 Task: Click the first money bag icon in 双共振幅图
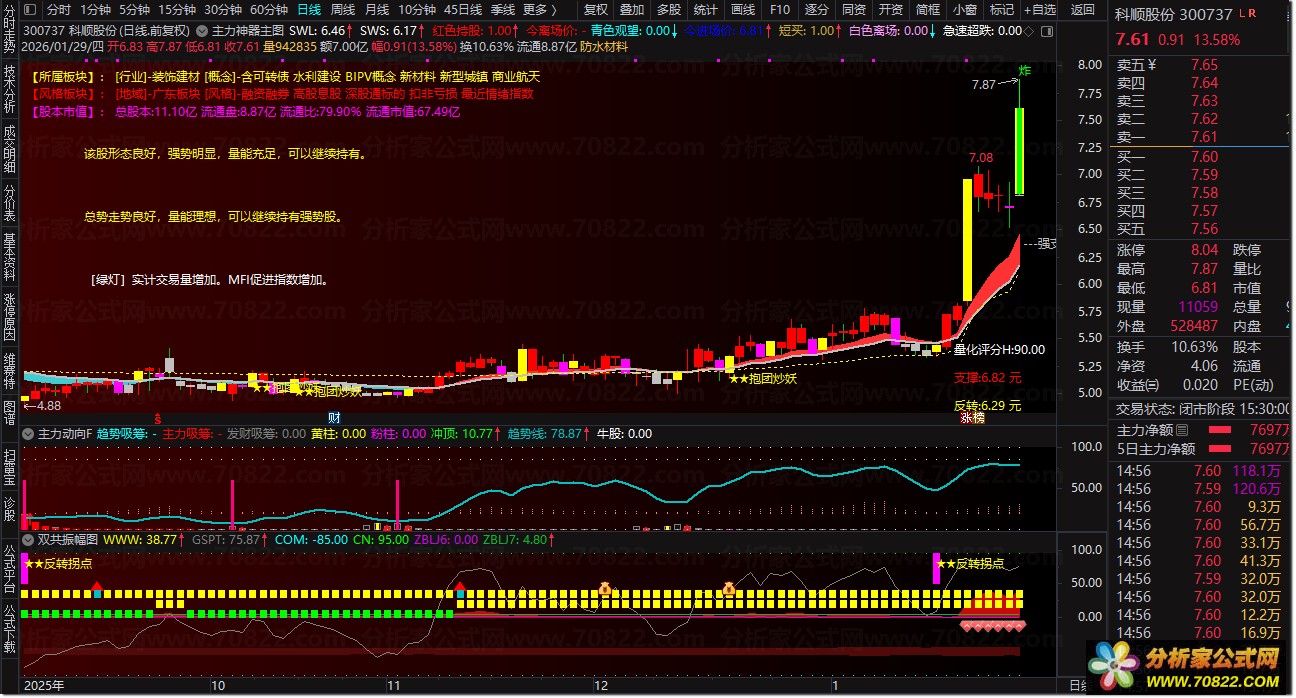click(605, 588)
